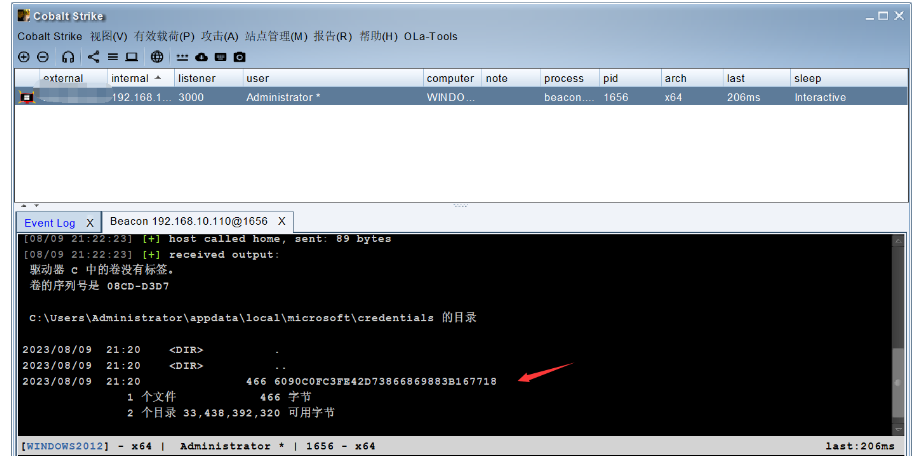Click the 192.168.1... internal IP cell
Image resolution: width=912 pixels, height=456 pixels.
[141, 97]
